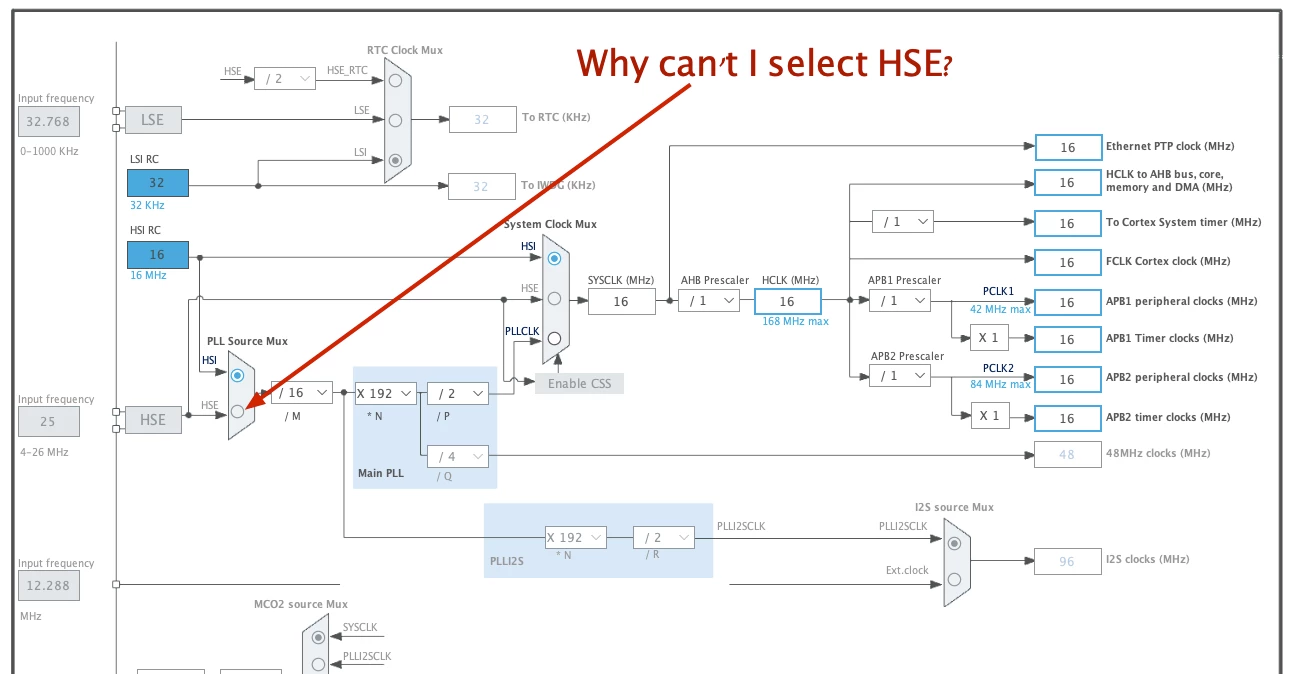This screenshot has width=1289, height=674.
Task: Click the 'MCO2 source Mux' label
Action: point(301,604)
